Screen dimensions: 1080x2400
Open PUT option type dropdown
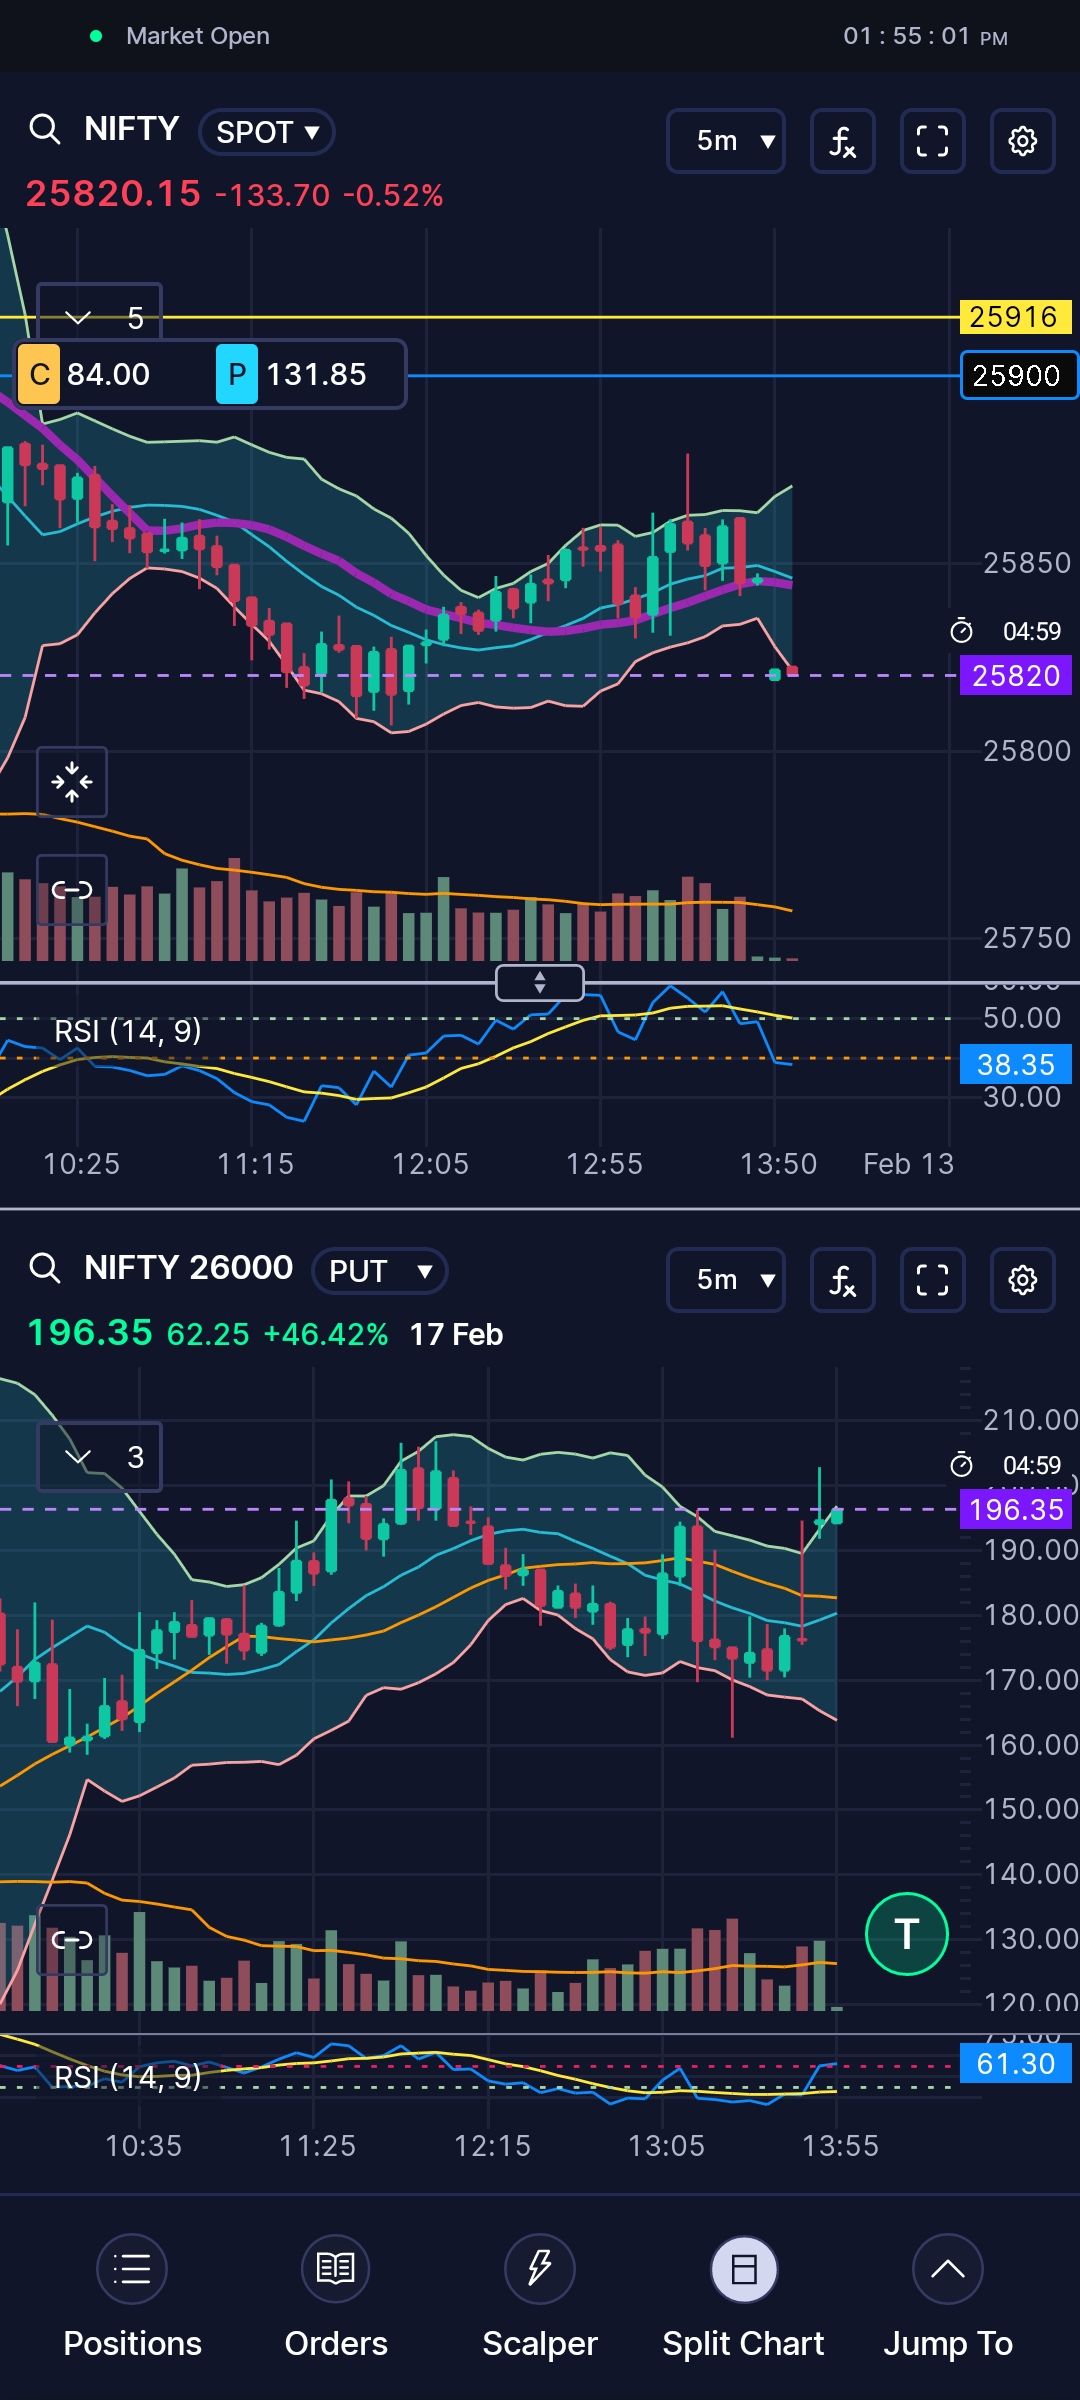click(x=379, y=1271)
